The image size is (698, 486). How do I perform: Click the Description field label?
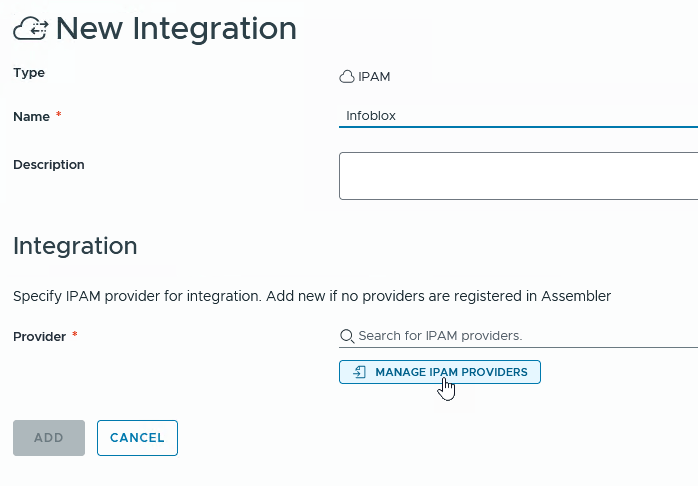tap(49, 165)
